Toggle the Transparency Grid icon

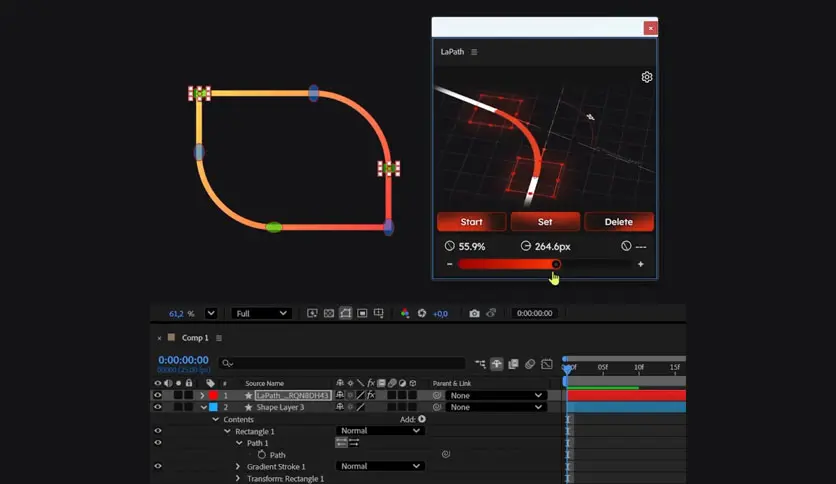329,313
